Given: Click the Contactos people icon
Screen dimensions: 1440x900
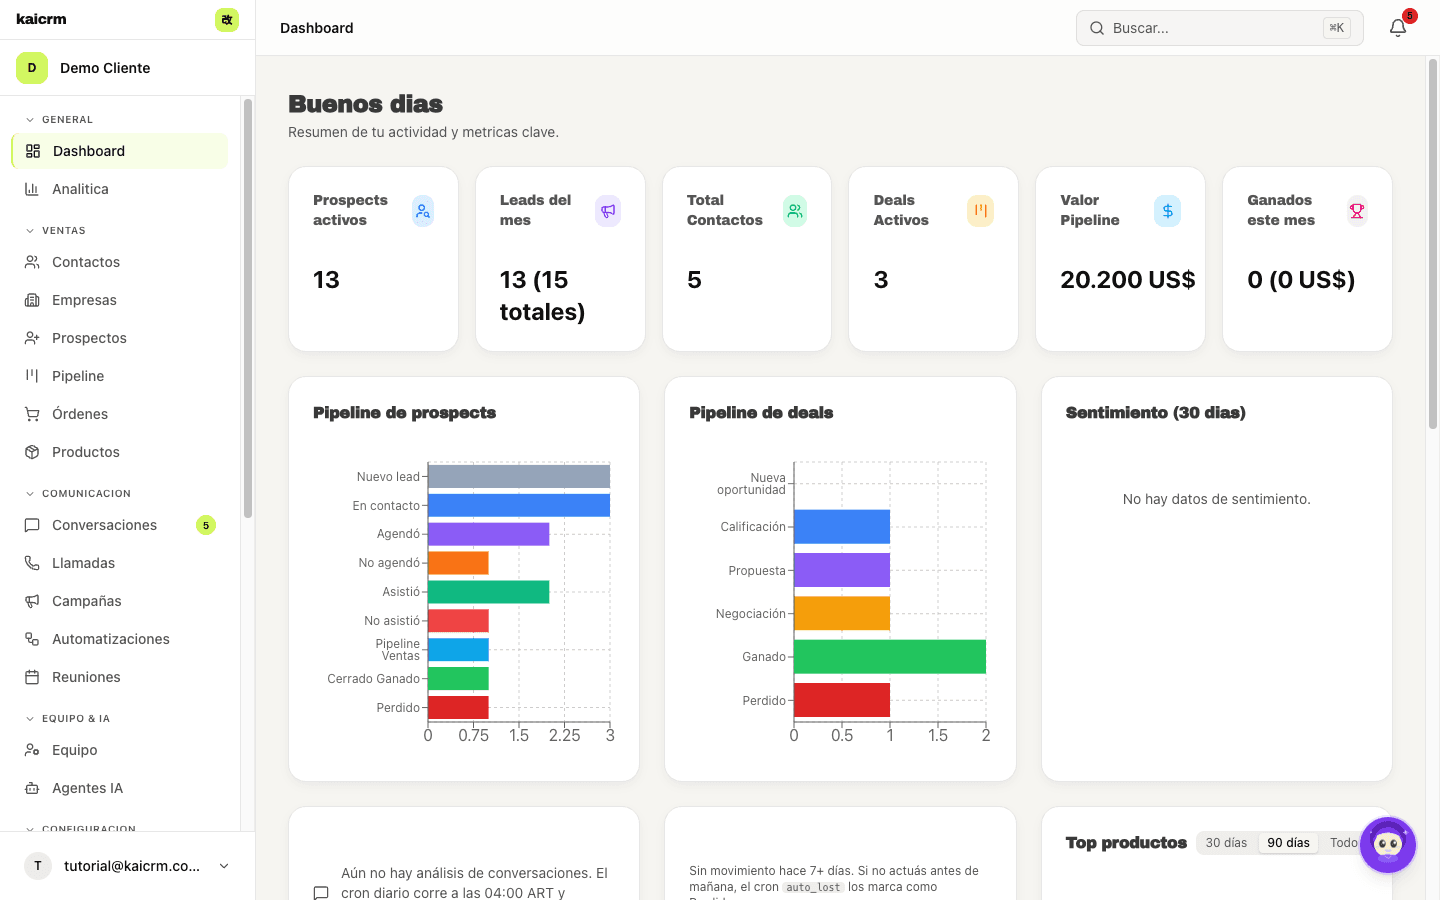Looking at the screenshot, I should (x=32, y=262).
